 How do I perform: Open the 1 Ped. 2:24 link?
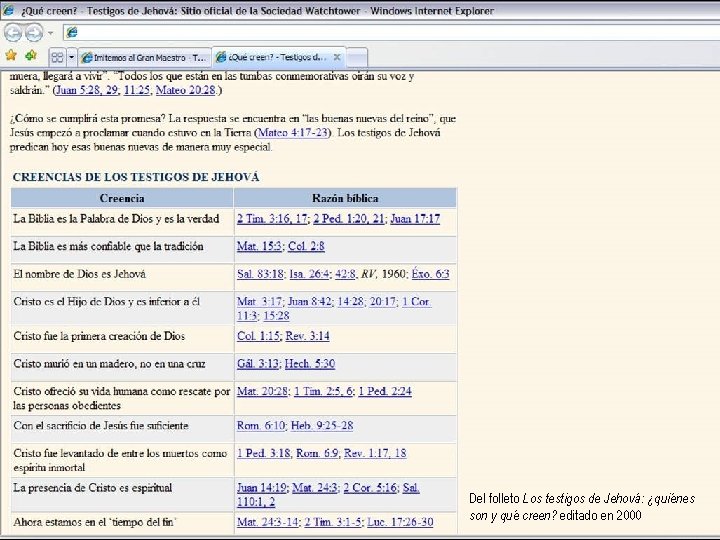tap(385, 391)
